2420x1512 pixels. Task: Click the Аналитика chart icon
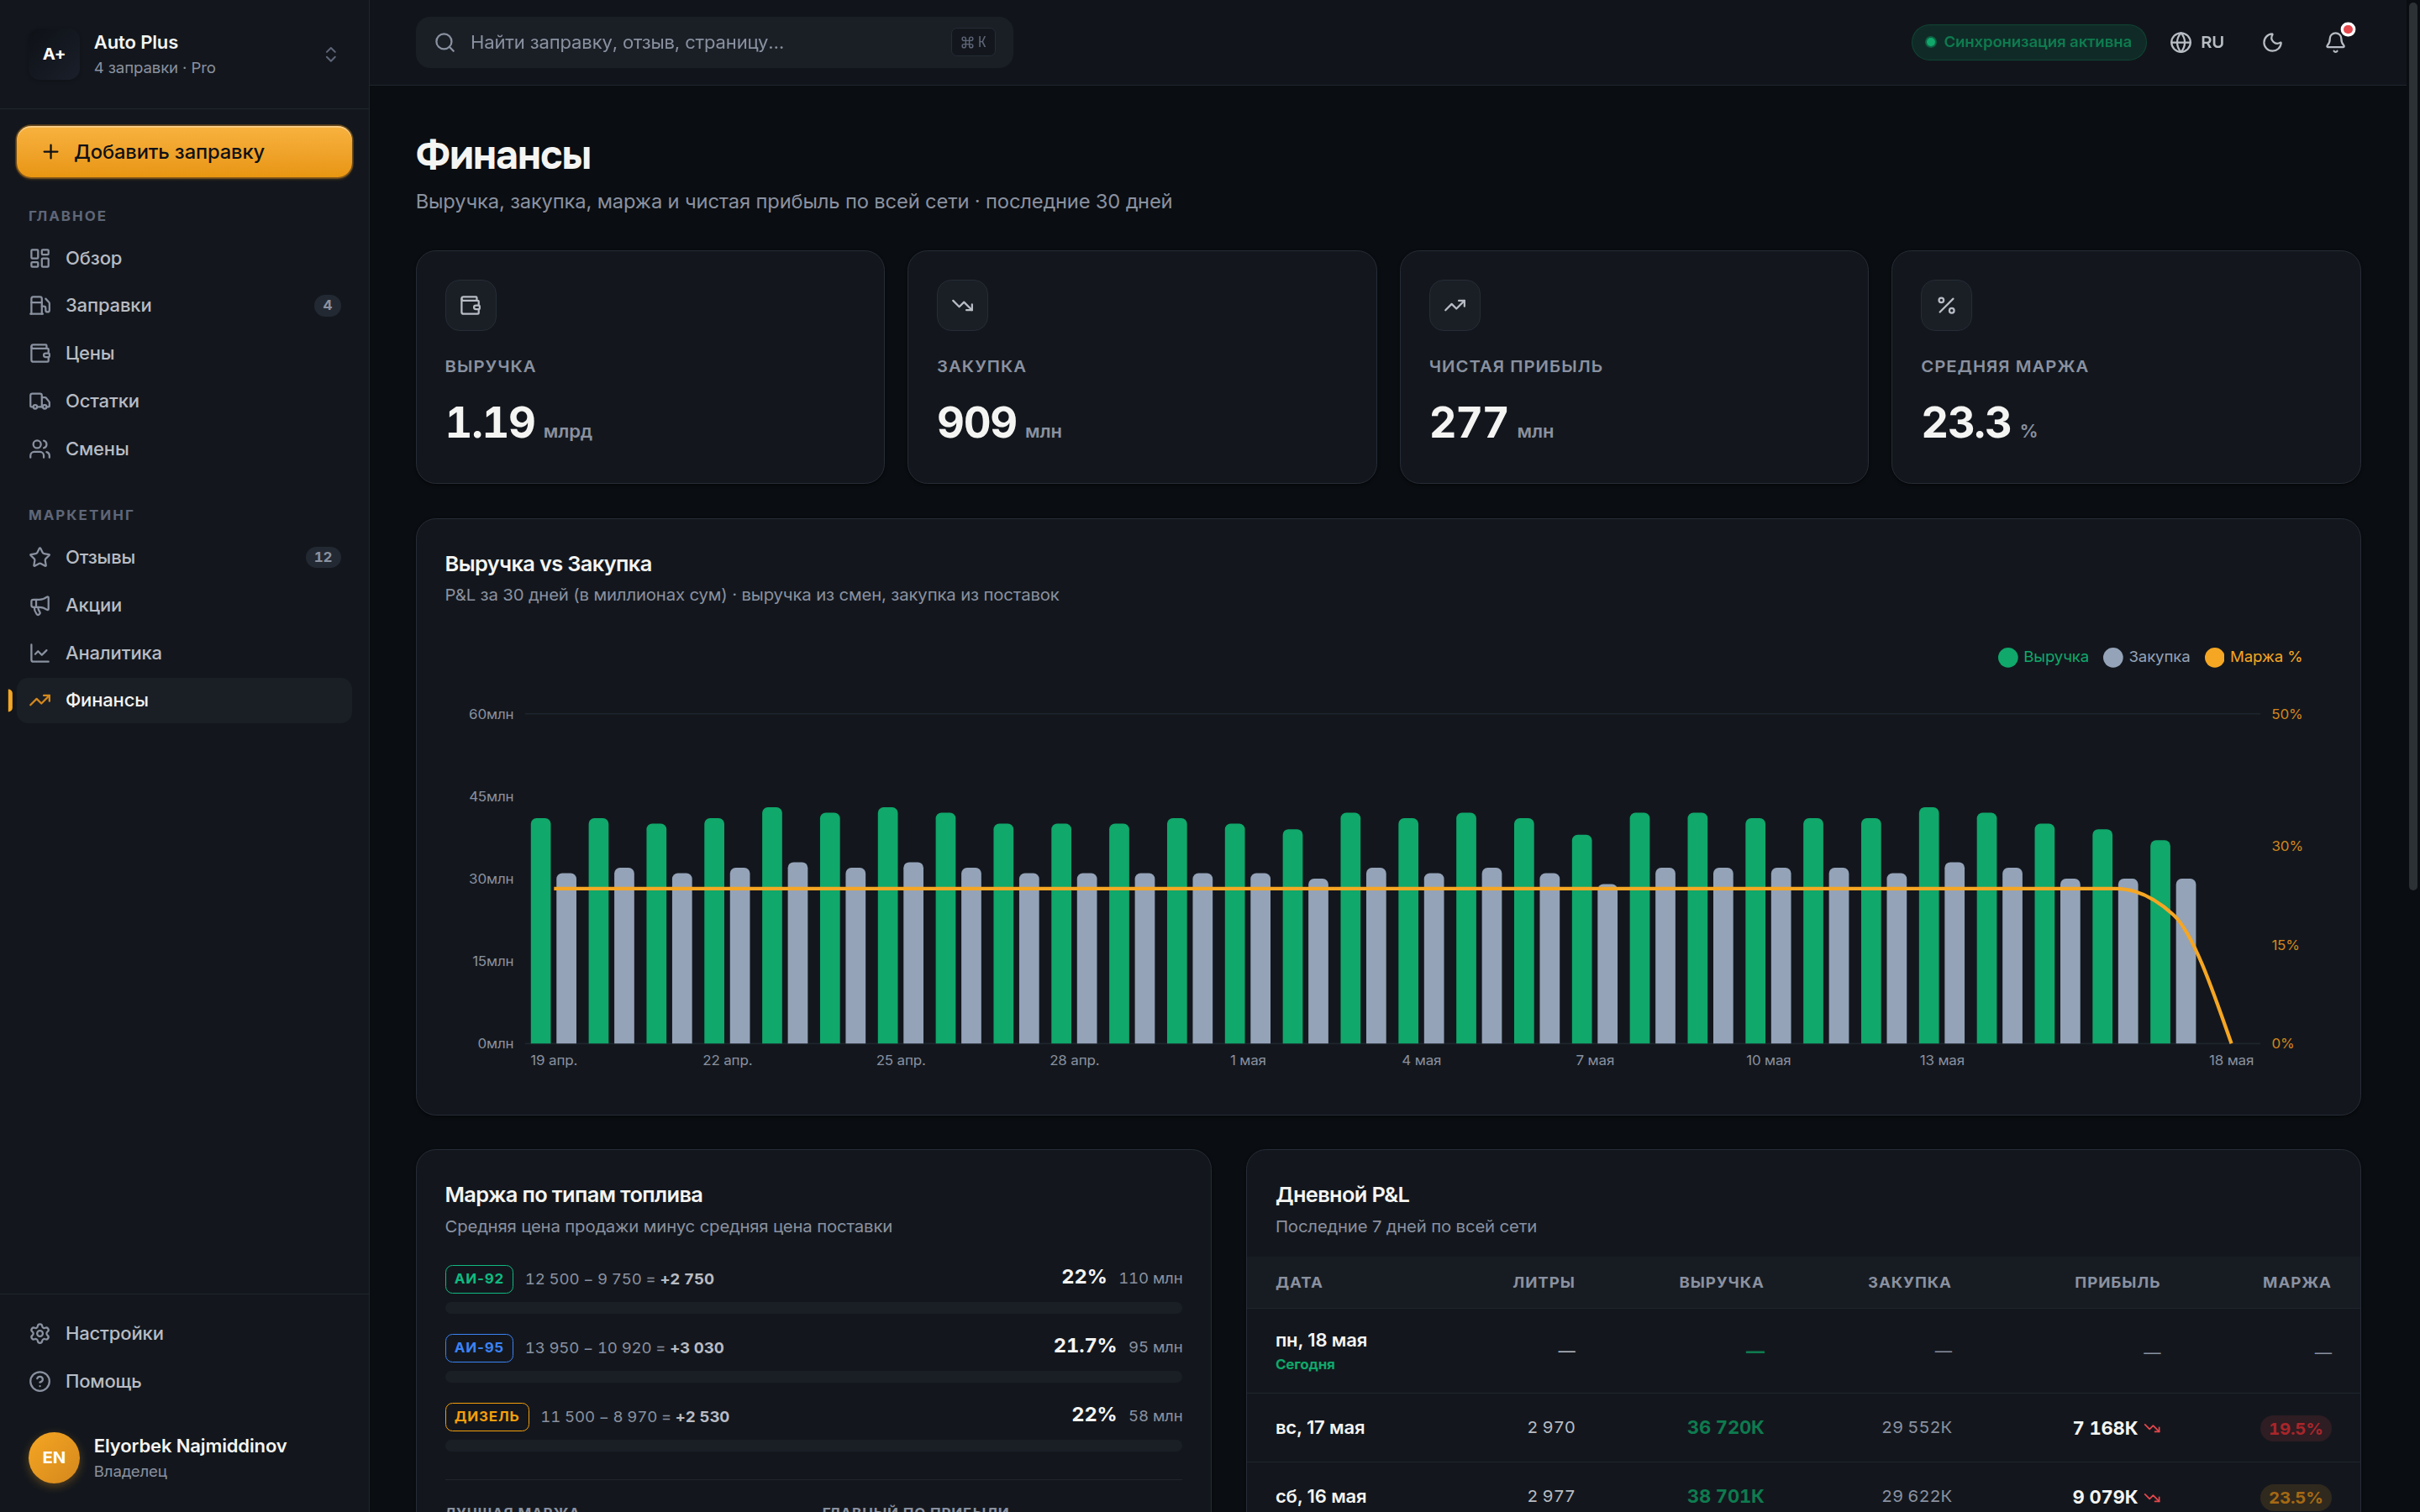point(40,653)
